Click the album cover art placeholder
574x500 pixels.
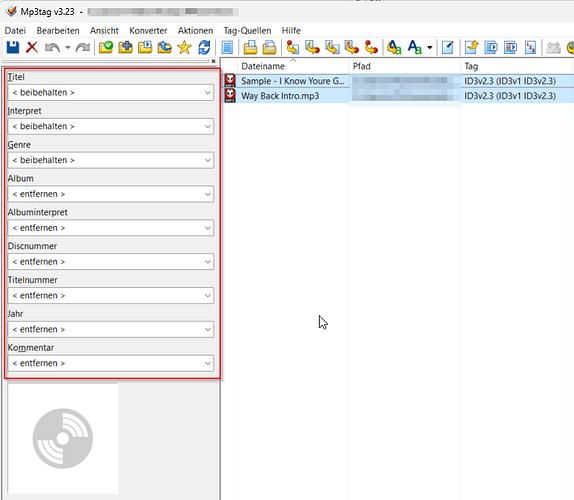(x=63, y=439)
